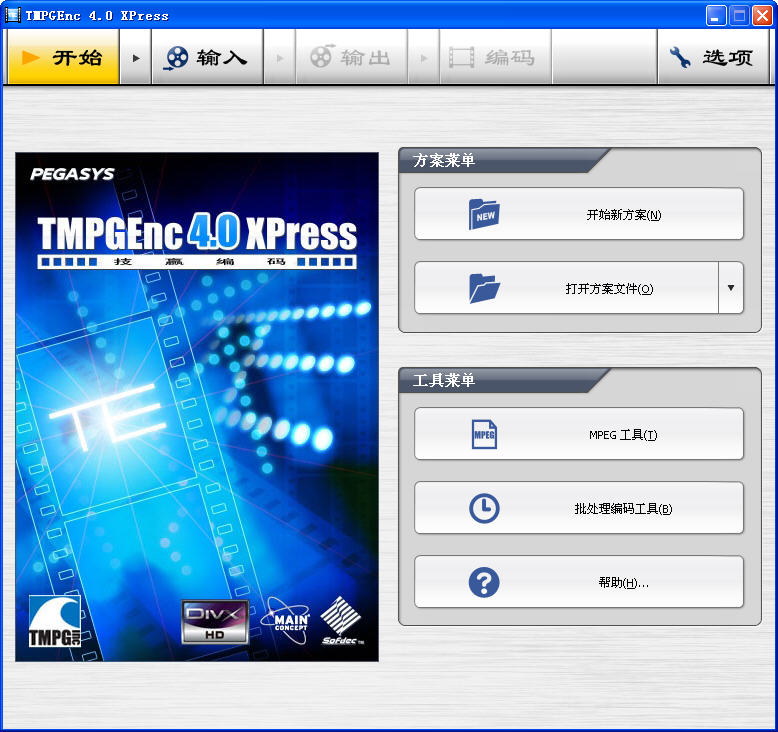
Task: Click the film reel icon on 输出
Action: click(321, 56)
